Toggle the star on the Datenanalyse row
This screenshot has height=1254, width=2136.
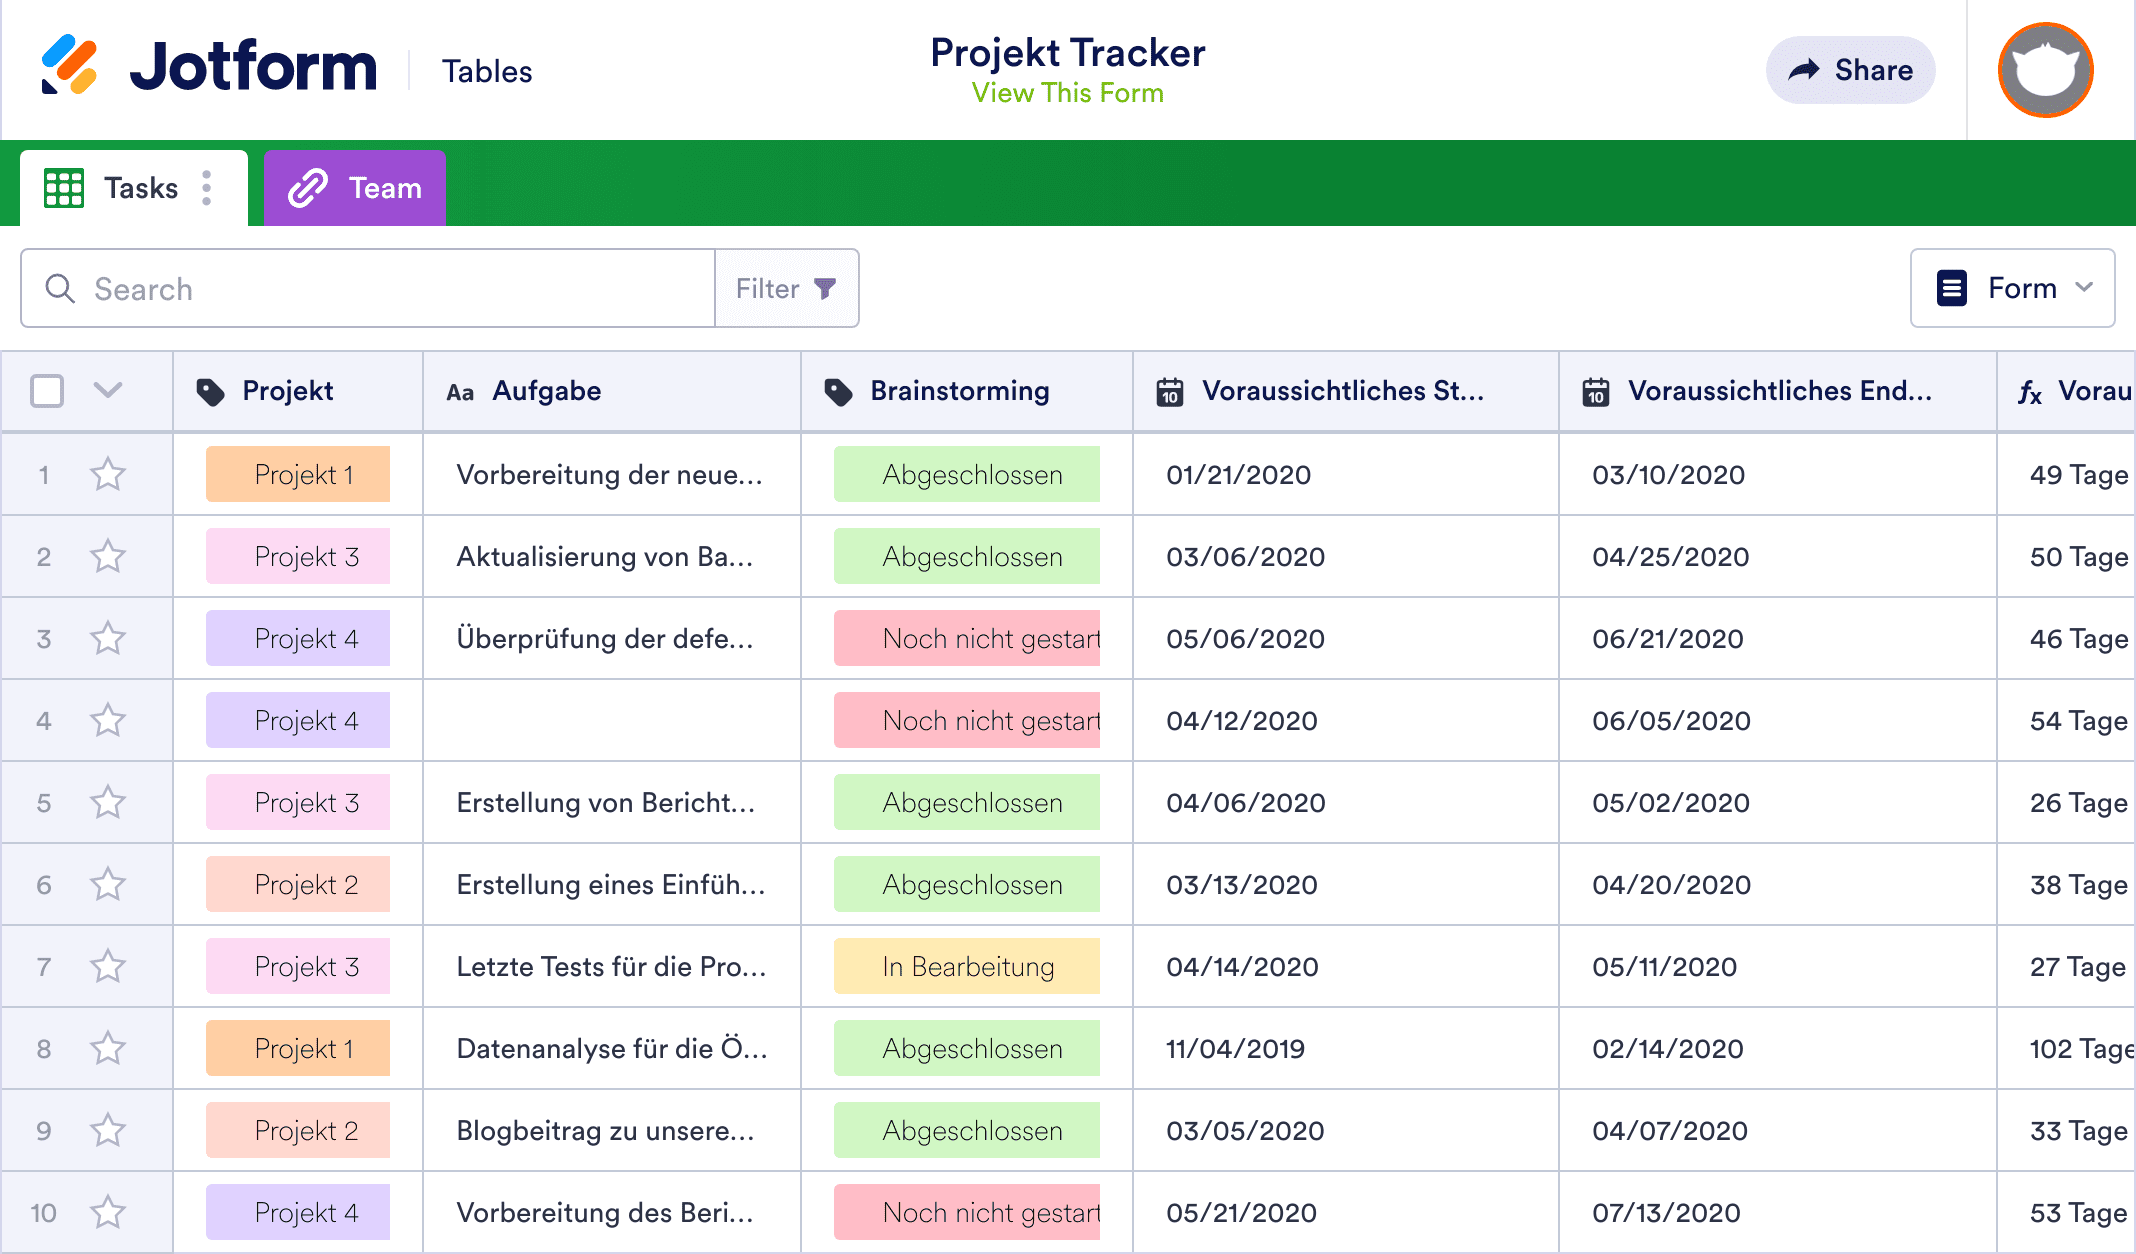(x=108, y=1048)
